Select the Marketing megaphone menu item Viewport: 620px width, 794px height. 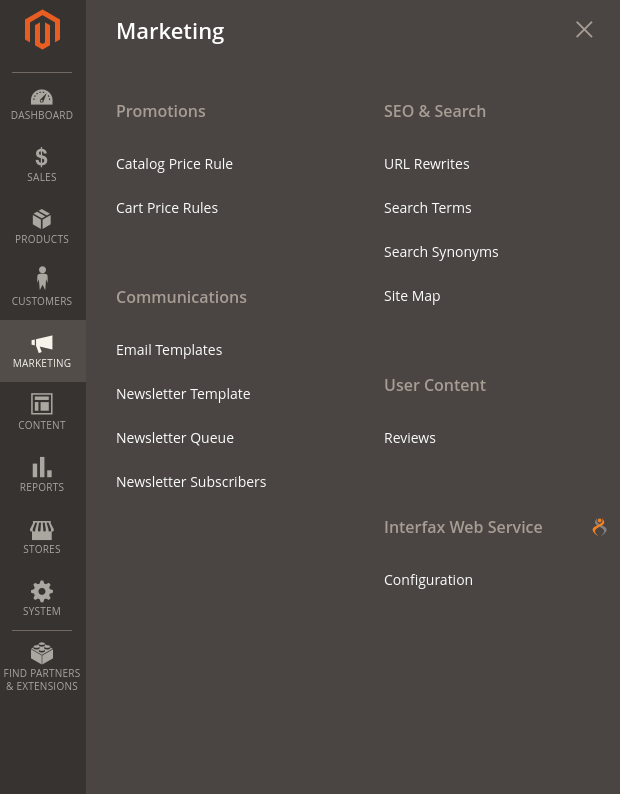click(x=43, y=351)
